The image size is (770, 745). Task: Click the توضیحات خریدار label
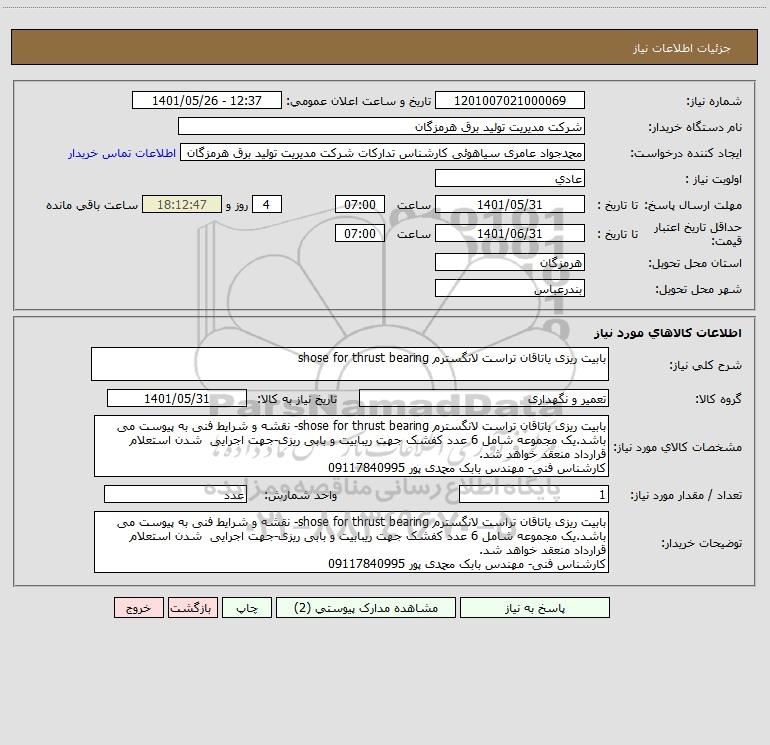702,544
